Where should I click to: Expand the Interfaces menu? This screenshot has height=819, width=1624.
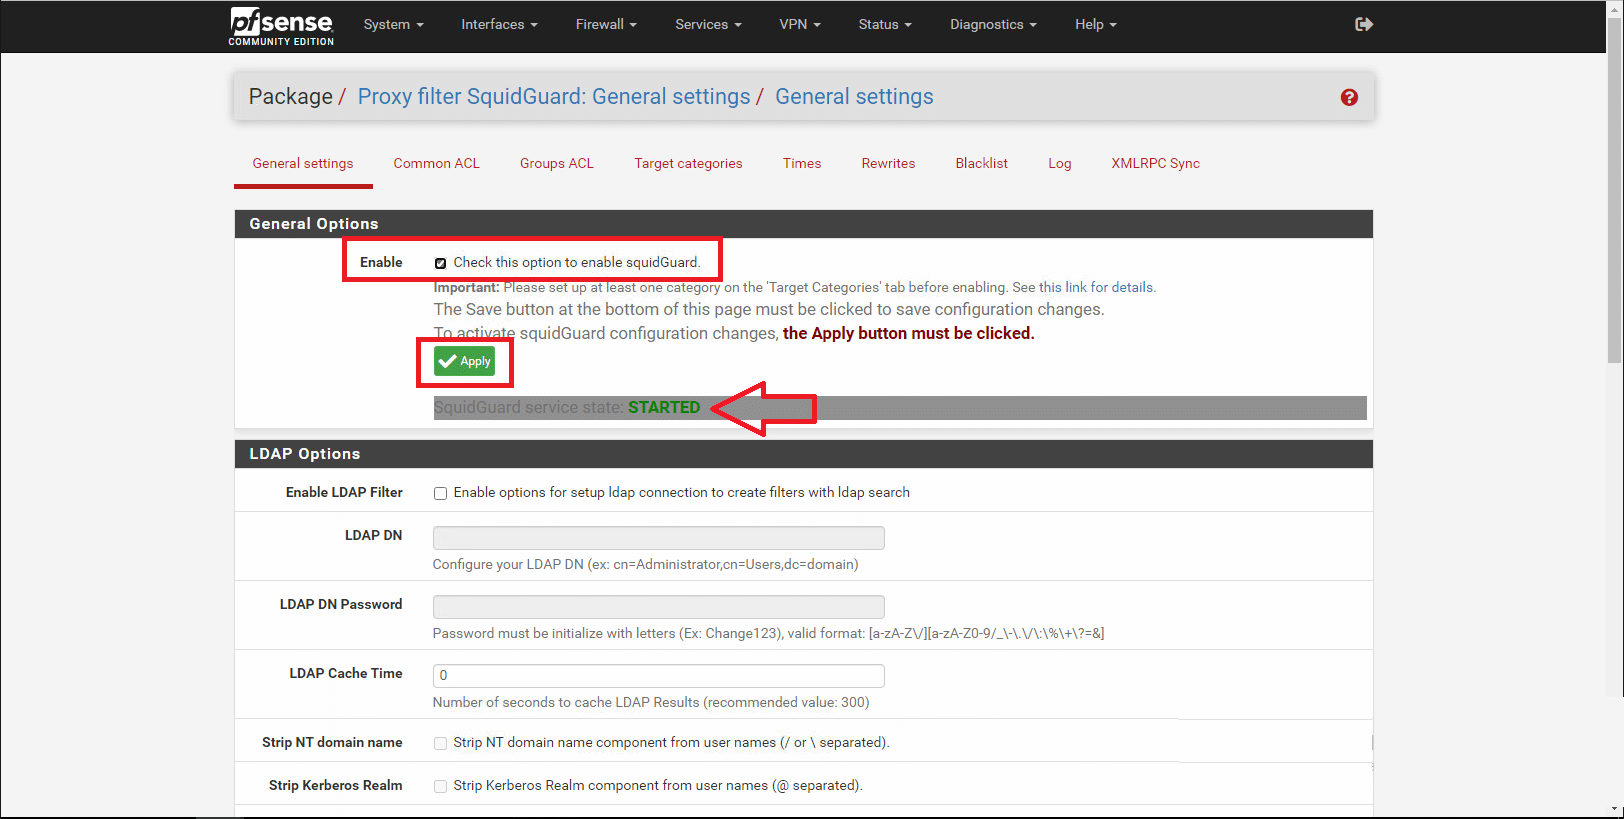(499, 24)
